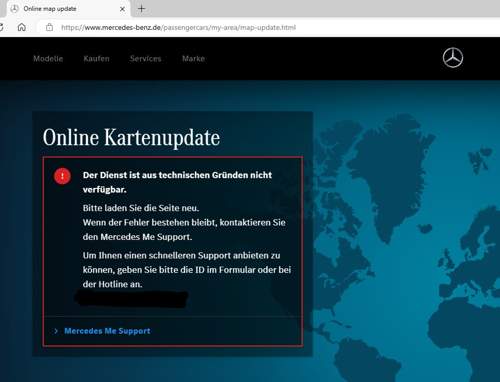The image size is (500, 382).
Task: Click the red error exclamation icon
Action: pos(62,176)
